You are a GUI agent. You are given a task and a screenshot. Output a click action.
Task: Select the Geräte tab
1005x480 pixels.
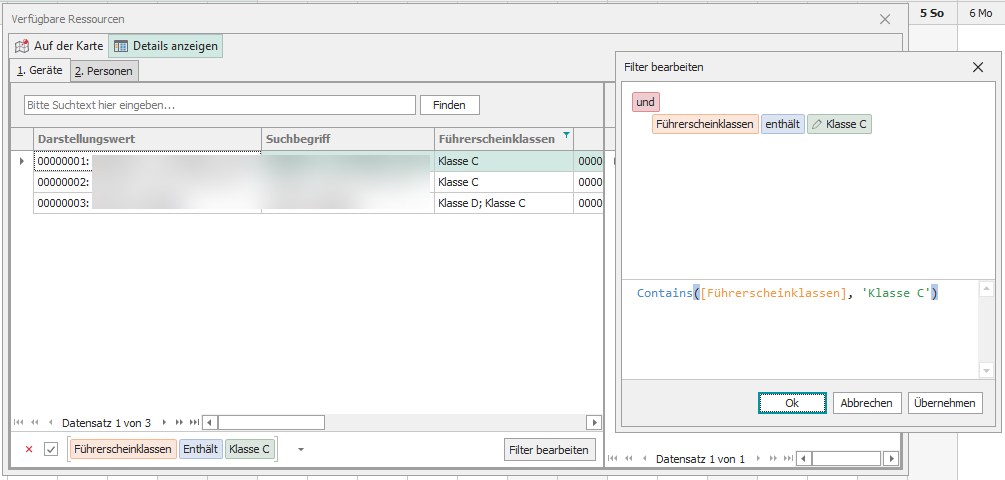40,70
